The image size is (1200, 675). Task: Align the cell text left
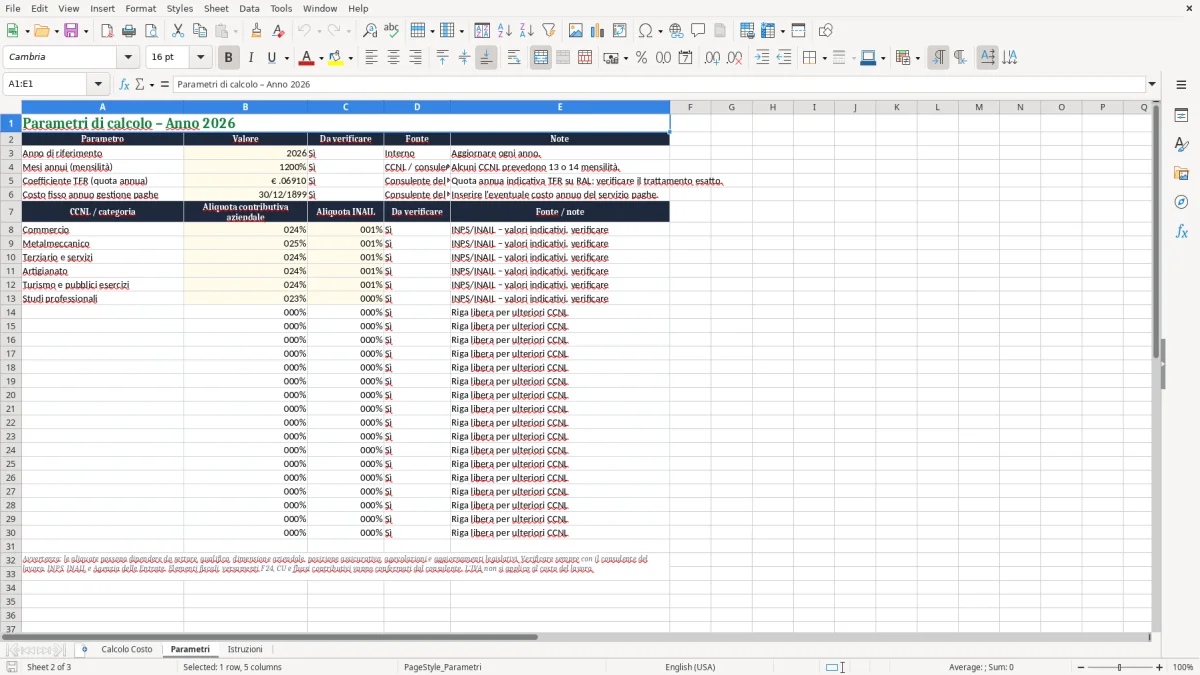coord(372,58)
